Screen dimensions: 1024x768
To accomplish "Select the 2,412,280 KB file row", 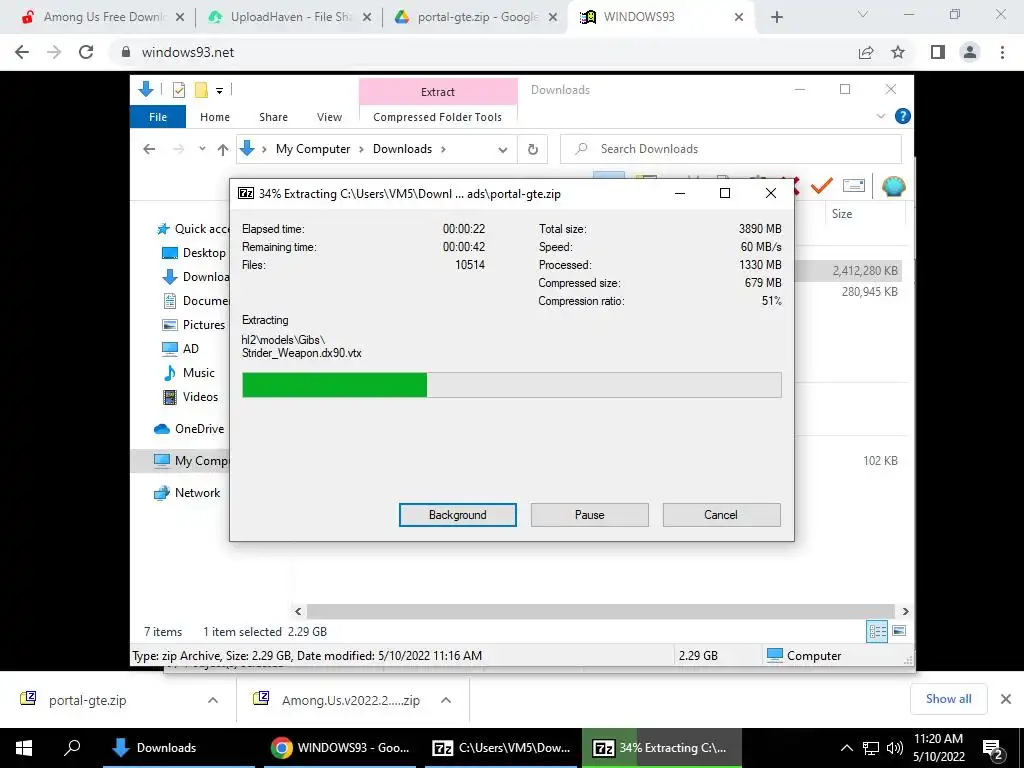I will click(x=848, y=270).
